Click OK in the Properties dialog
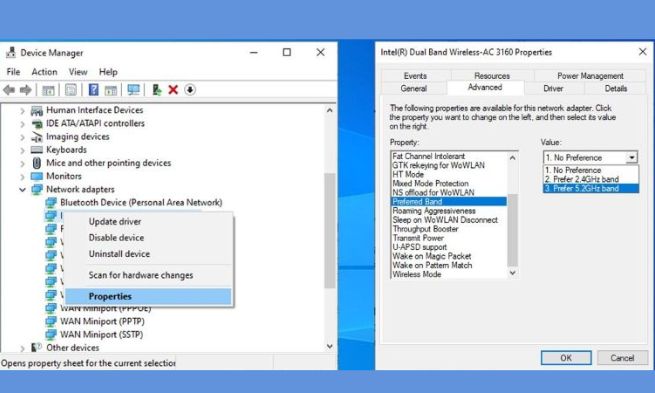Viewport: 655px width, 393px height. pyautogui.click(x=566, y=358)
